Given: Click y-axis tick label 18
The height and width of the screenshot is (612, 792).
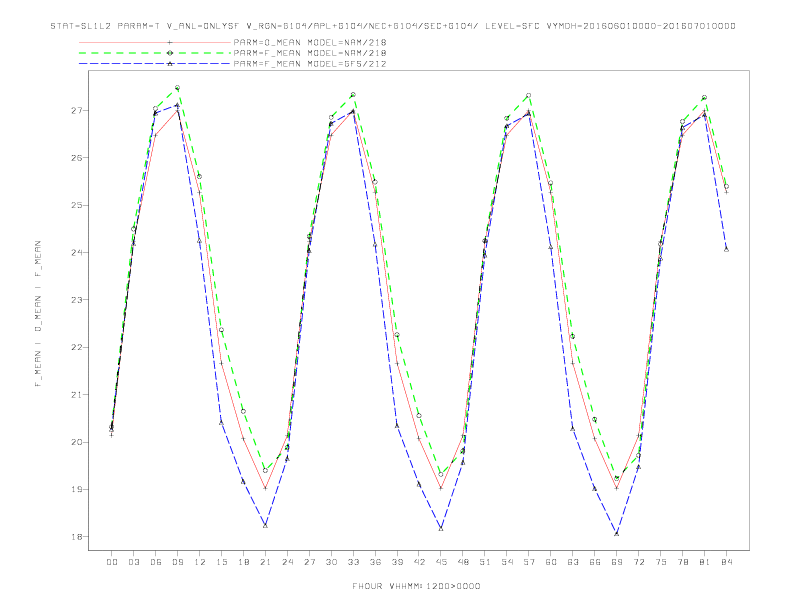Looking at the screenshot, I should pos(77,537).
